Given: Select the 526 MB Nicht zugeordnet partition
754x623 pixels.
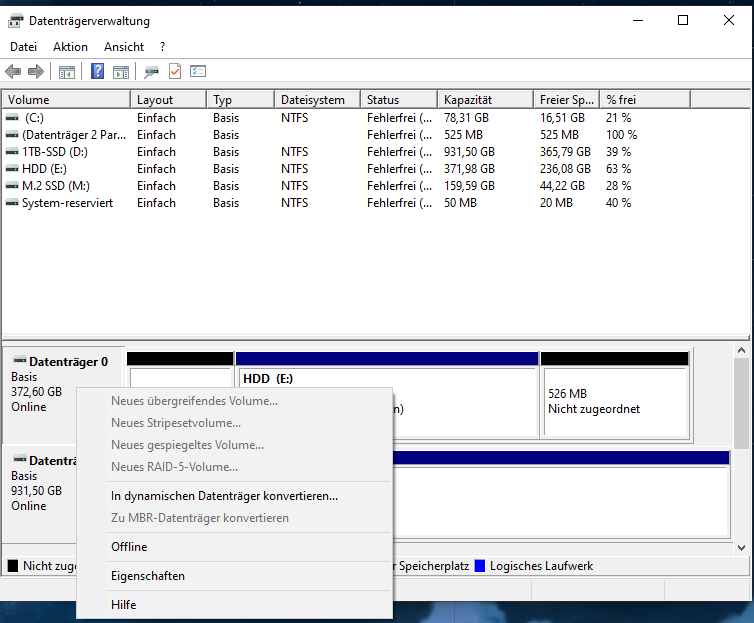Looking at the screenshot, I should [x=615, y=395].
